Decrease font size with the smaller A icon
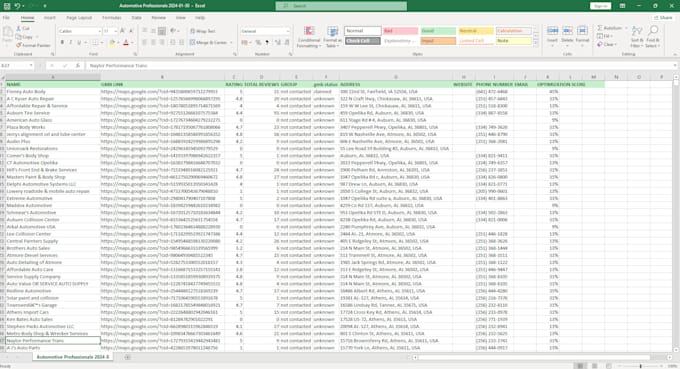This screenshot has width=680, height=369. [x=131, y=31]
